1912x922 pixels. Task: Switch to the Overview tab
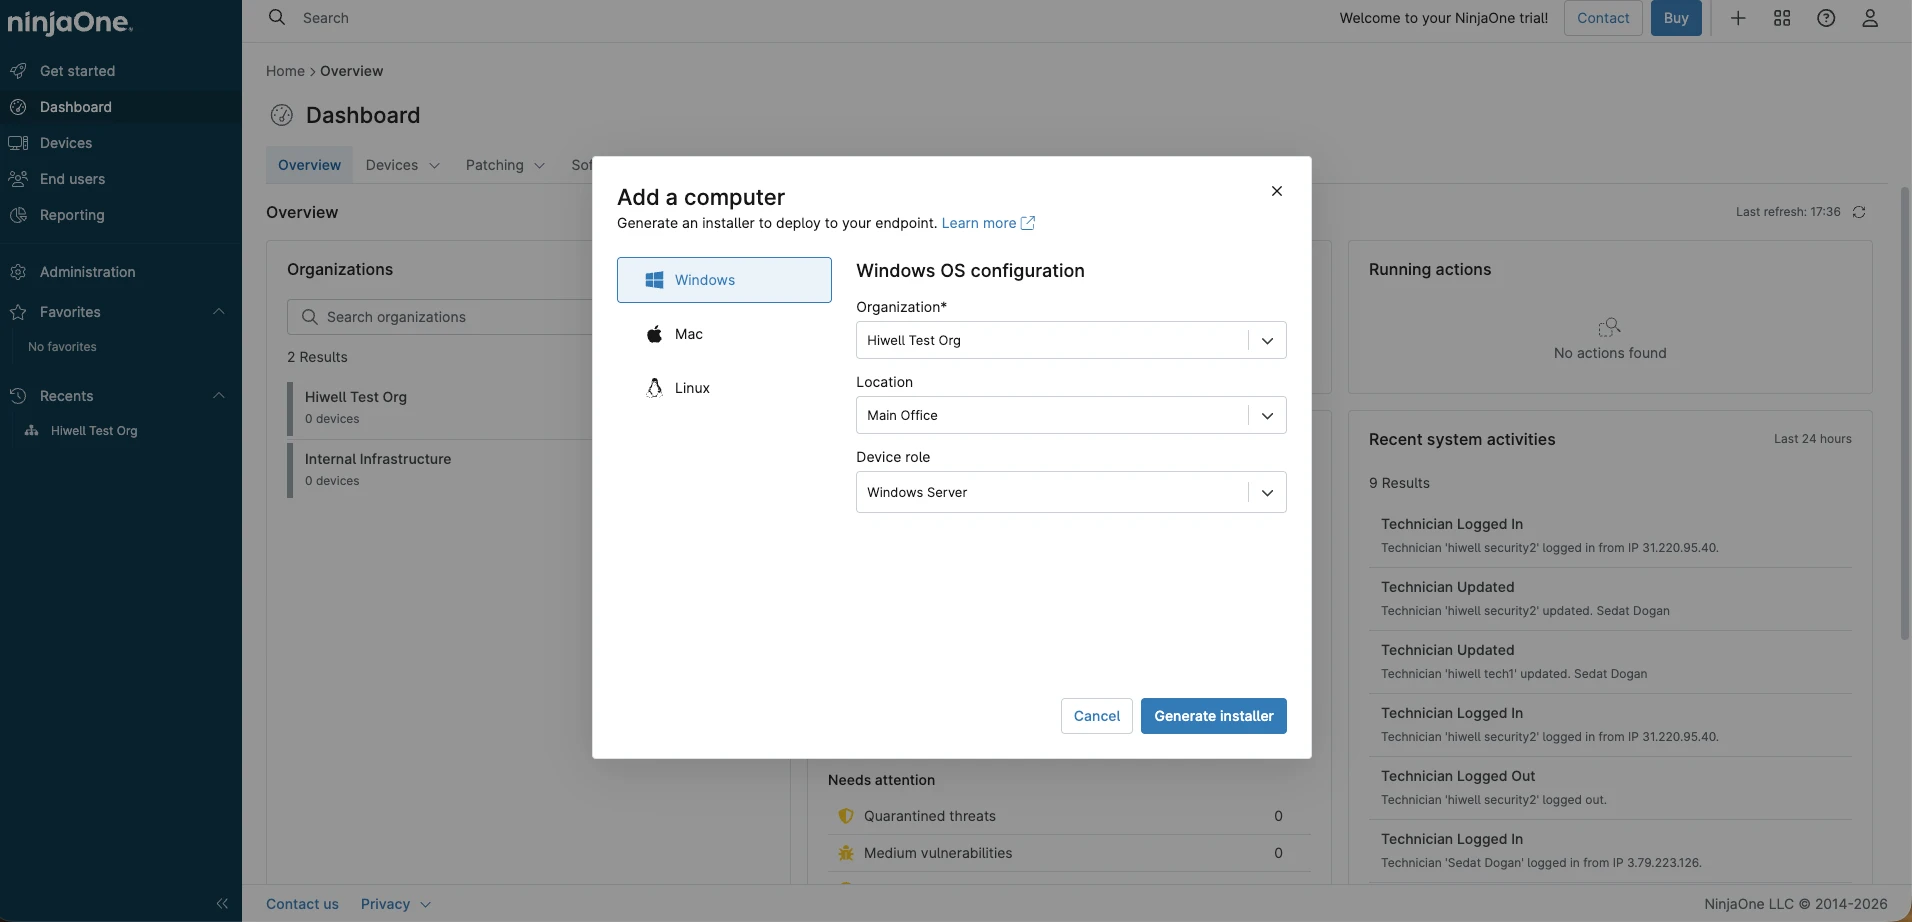click(309, 165)
